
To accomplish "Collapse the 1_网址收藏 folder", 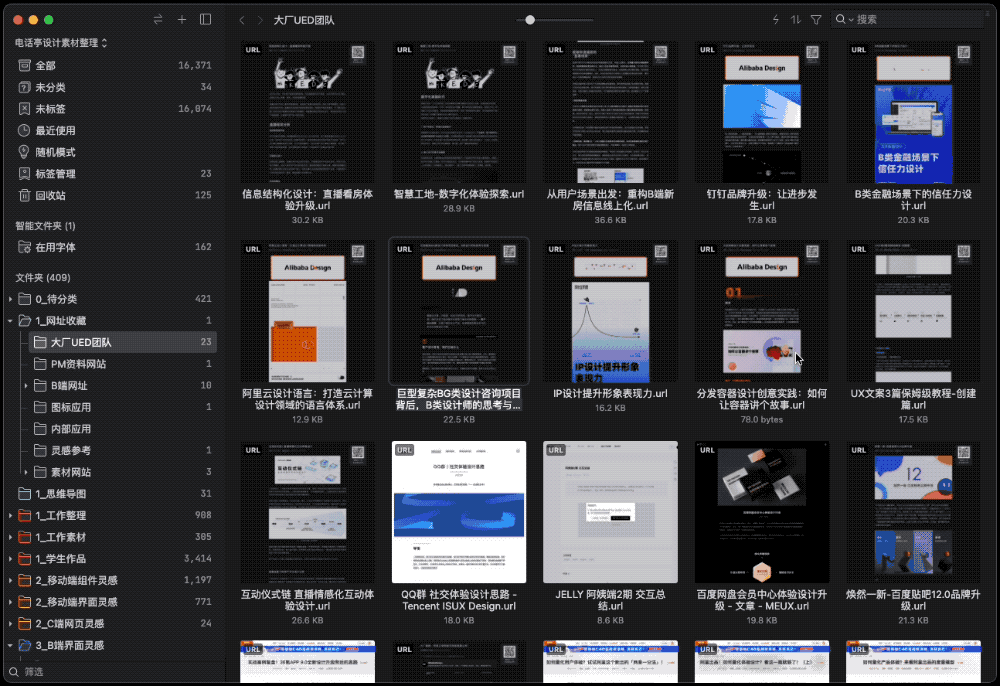I will pyautogui.click(x=10, y=321).
